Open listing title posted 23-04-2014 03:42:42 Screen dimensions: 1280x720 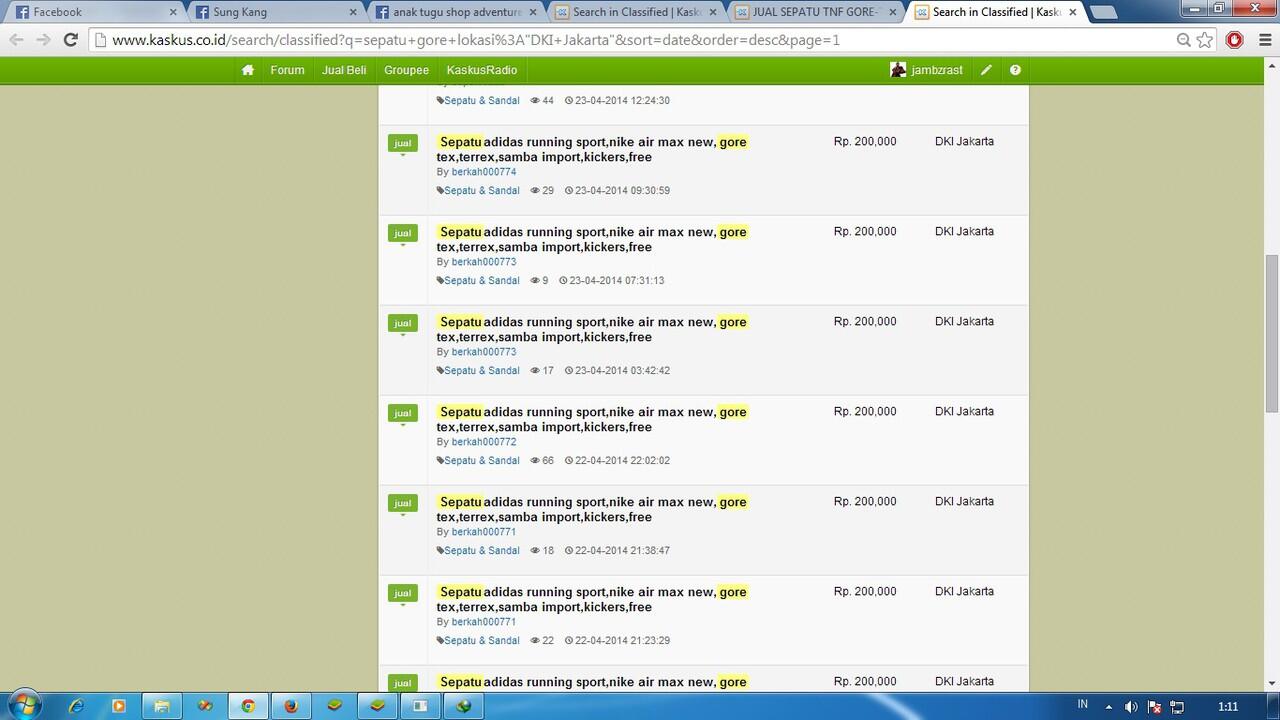point(592,329)
